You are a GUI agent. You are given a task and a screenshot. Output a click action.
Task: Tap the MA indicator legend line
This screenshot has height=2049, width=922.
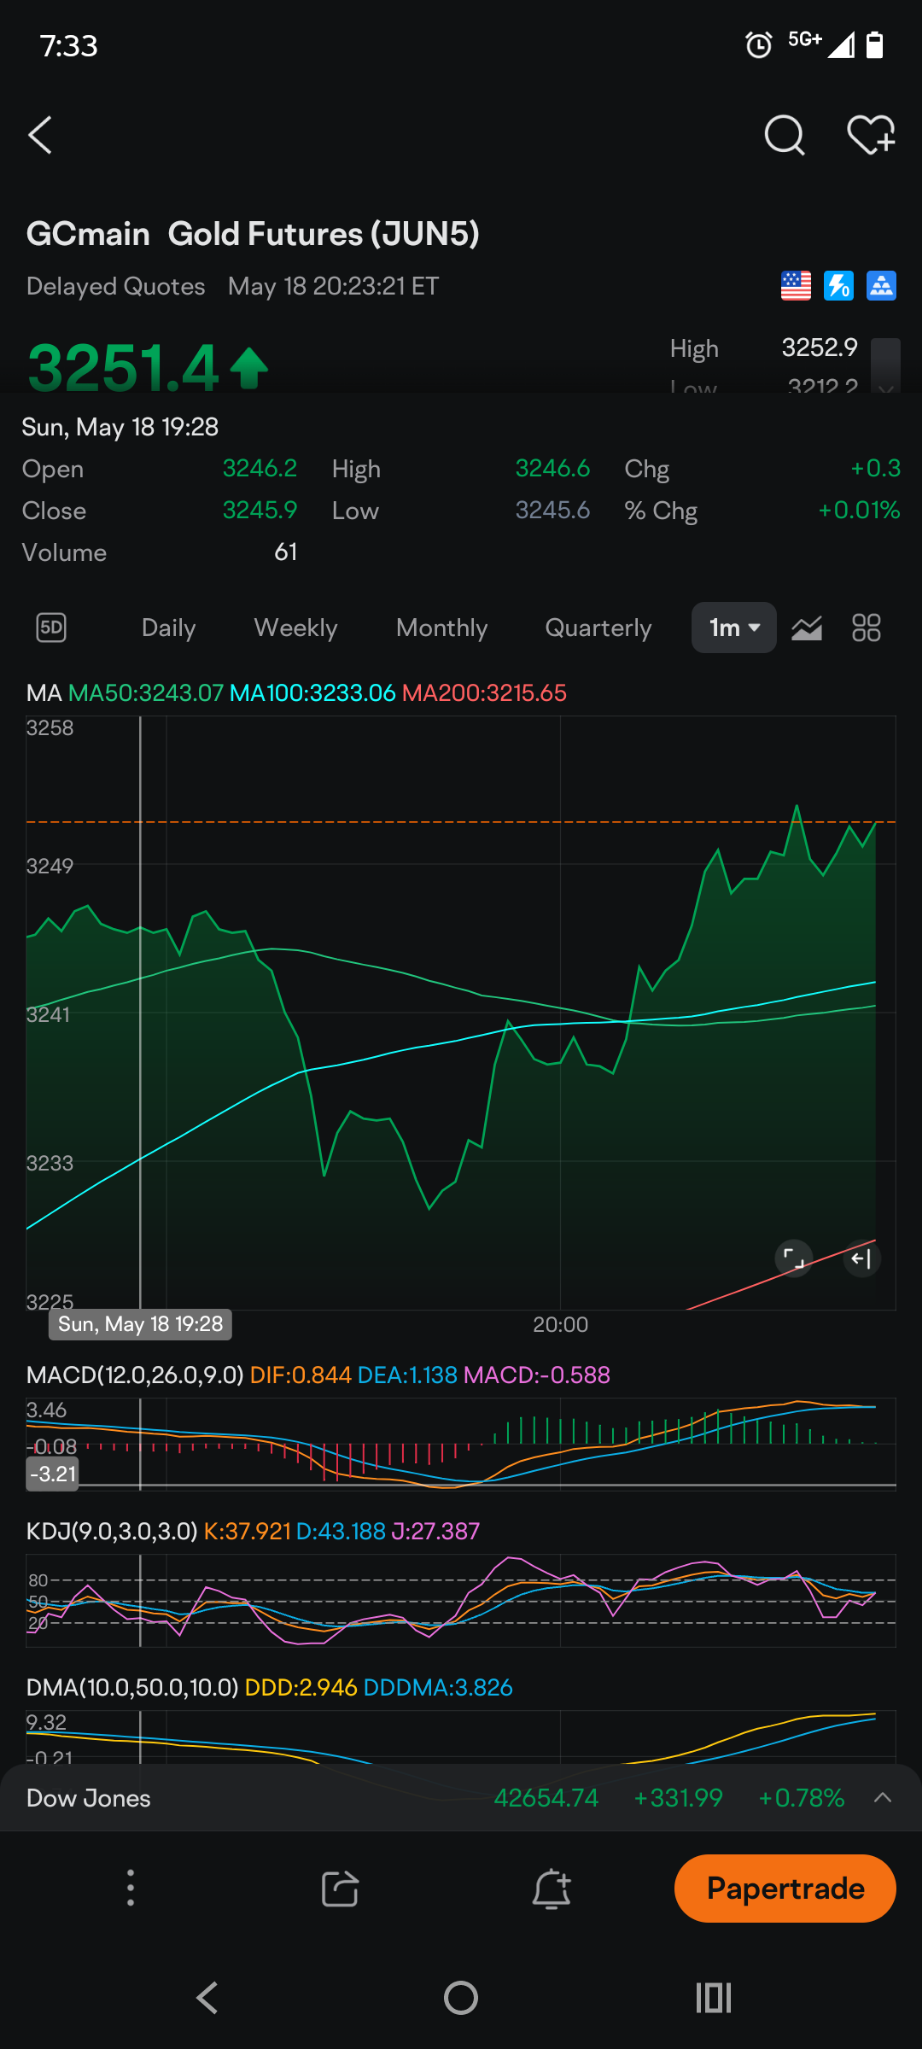[x=296, y=693]
